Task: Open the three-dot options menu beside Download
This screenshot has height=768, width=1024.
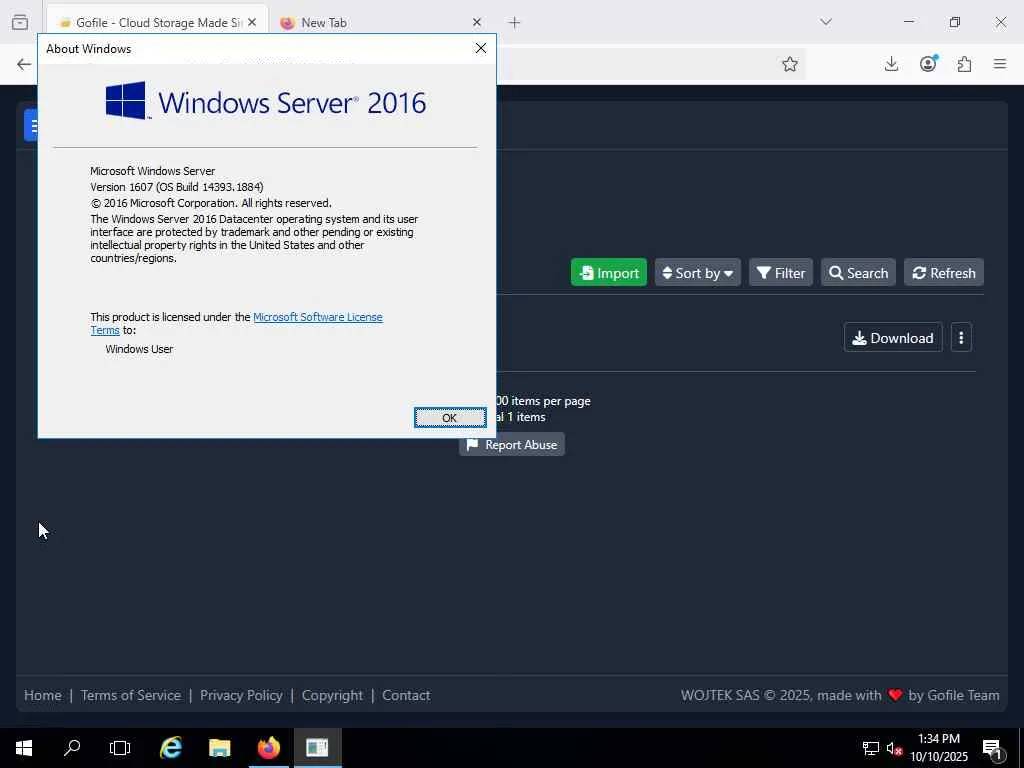Action: pos(961,338)
